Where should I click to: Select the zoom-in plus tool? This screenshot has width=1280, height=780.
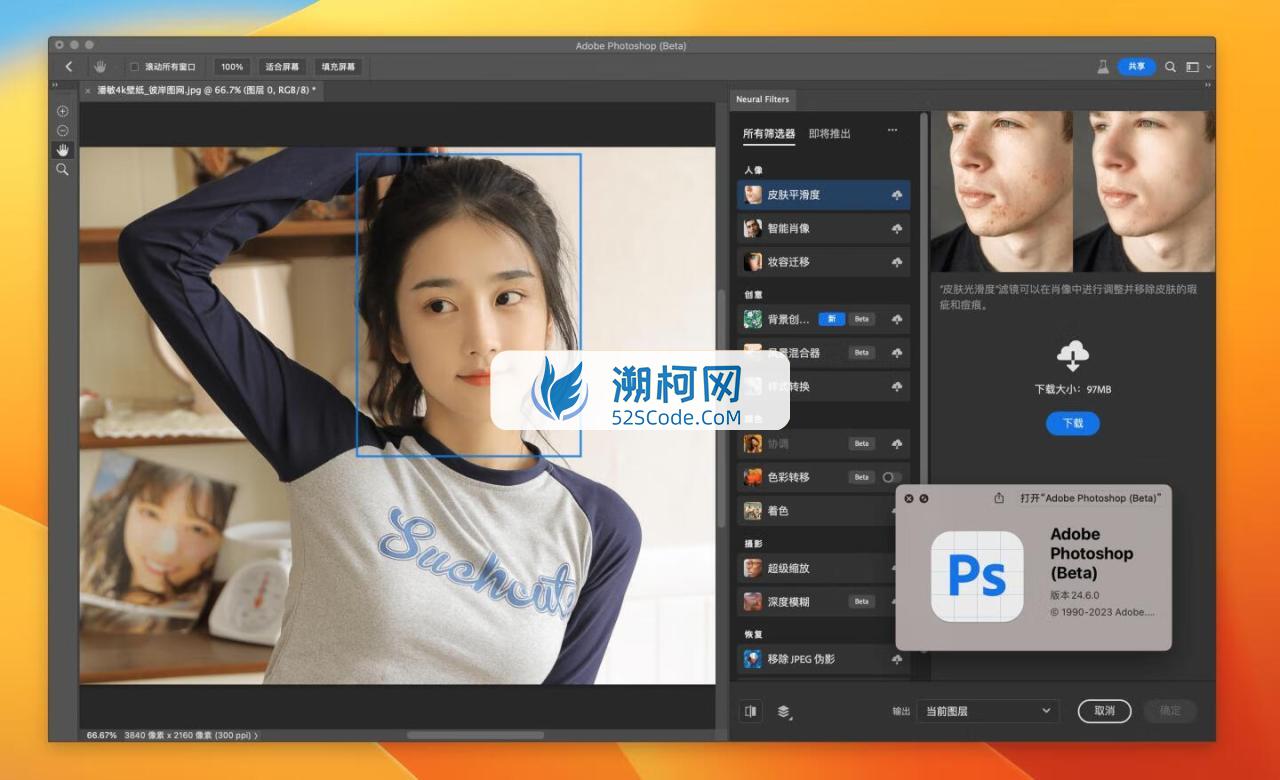click(x=62, y=111)
